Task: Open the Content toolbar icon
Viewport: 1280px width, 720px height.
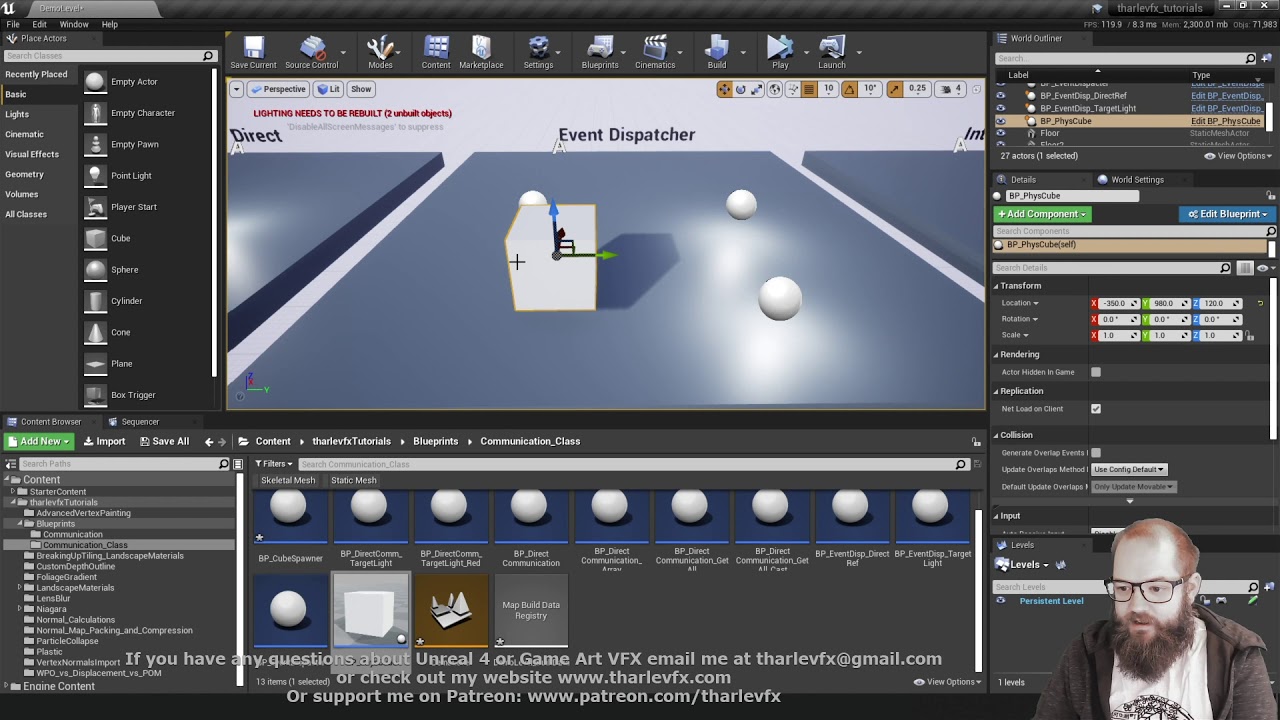Action: [x=436, y=53]
